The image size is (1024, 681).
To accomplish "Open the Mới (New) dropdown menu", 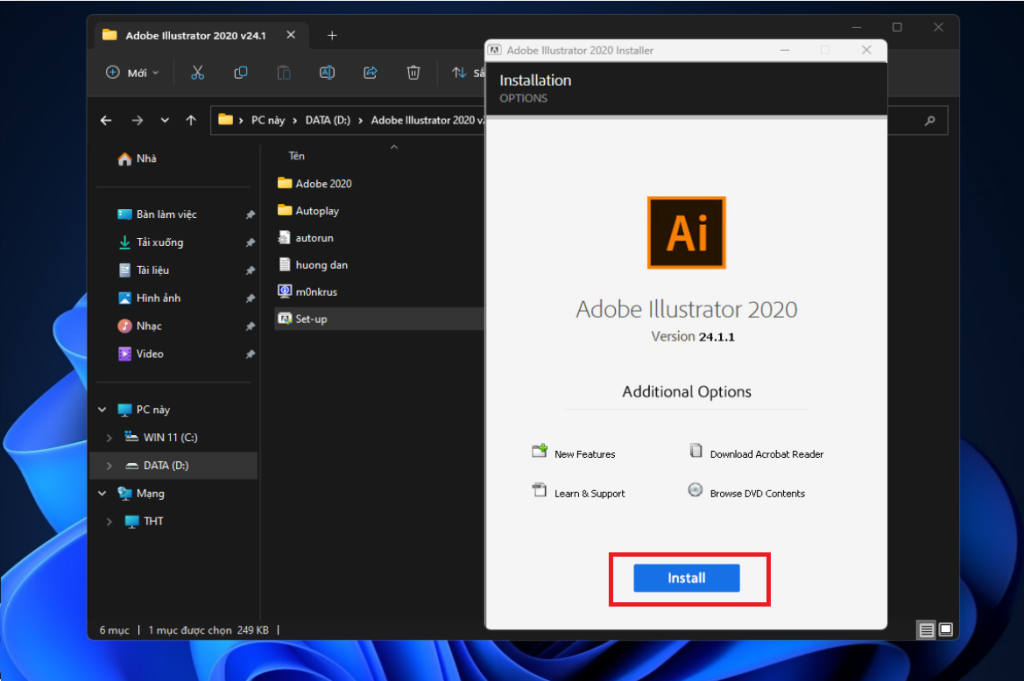I will 133,72.
